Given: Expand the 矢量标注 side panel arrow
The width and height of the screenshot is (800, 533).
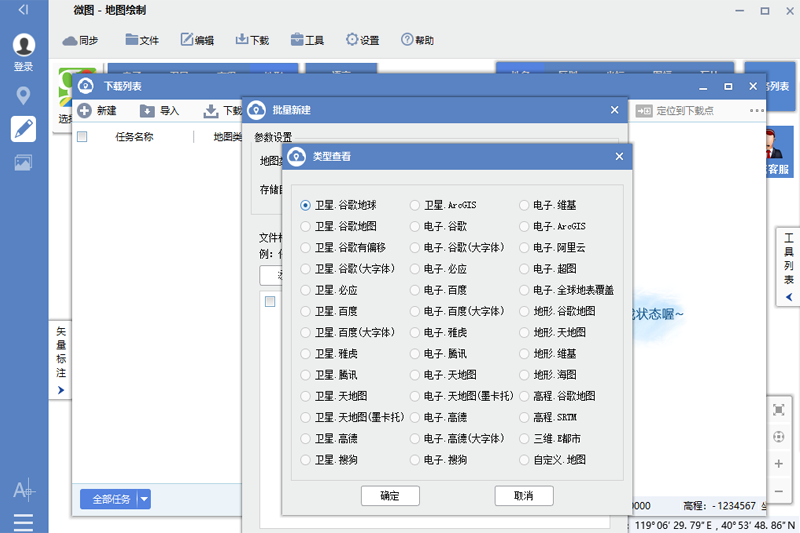Looking at the screenshot, I should [x=61, y=390].
